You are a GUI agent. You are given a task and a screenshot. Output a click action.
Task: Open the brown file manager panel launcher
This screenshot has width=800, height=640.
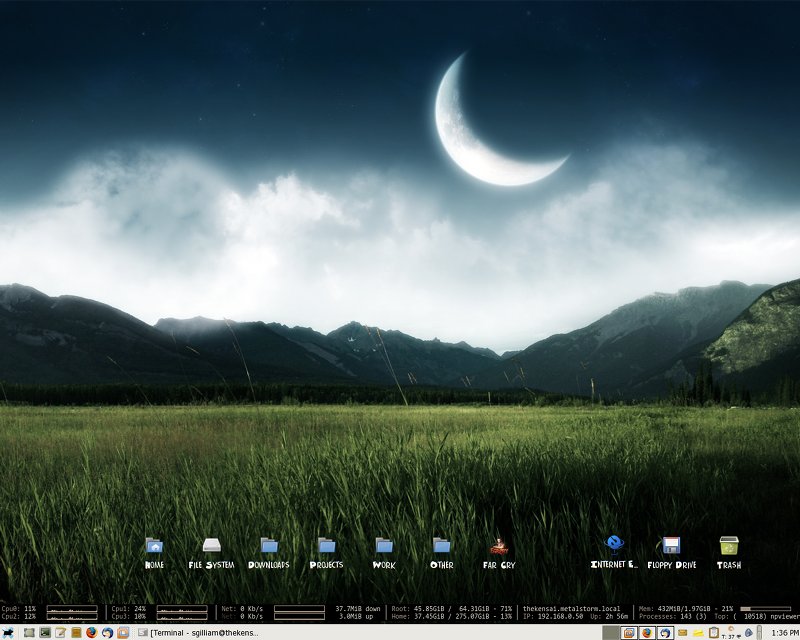coord(76,633)
